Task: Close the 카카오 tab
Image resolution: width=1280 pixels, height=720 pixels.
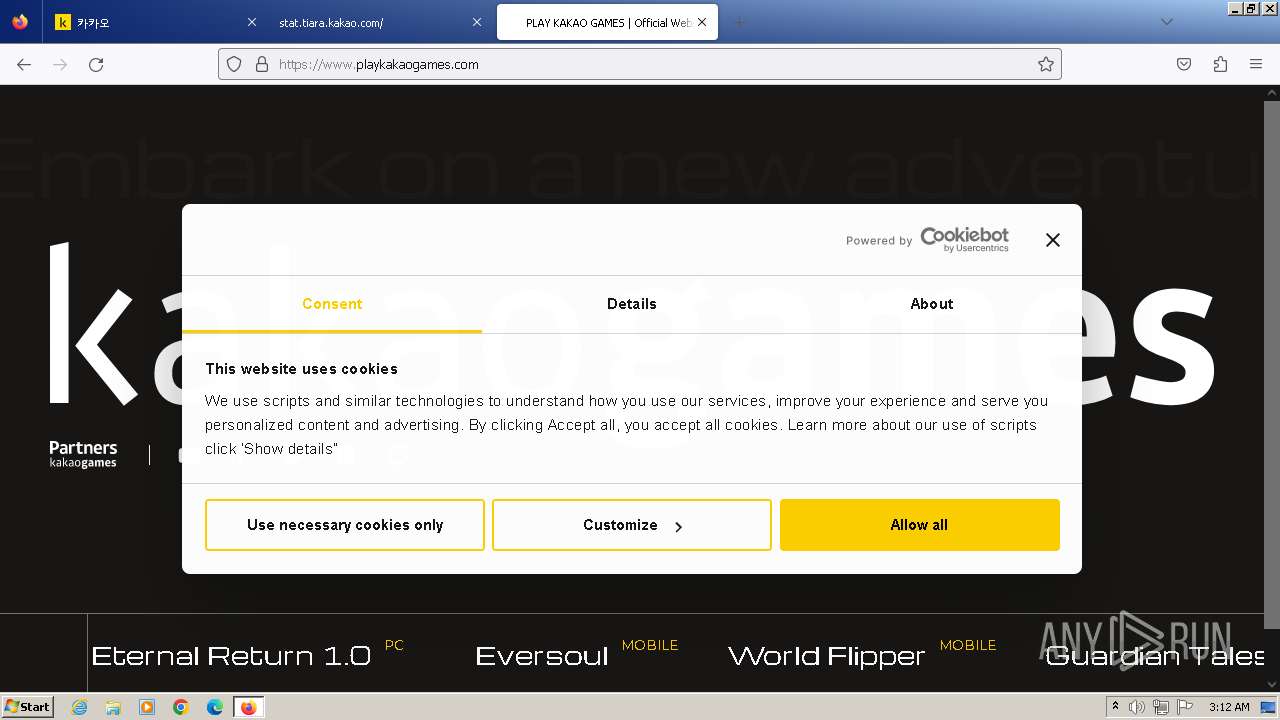Action: tap(251, 22)
